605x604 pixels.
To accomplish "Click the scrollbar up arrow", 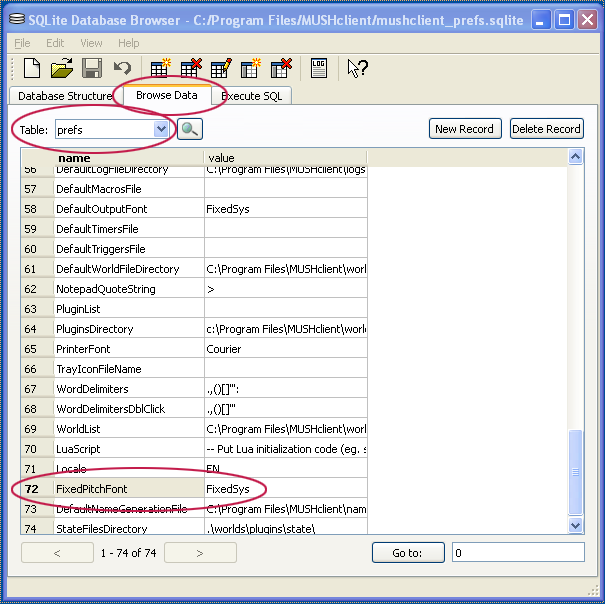I will tap(575, 156).
